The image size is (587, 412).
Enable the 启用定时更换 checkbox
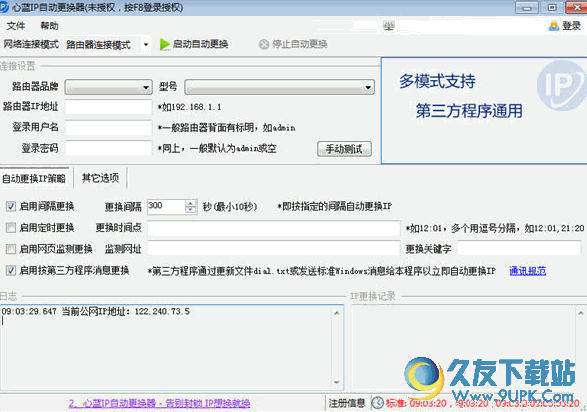[11, 228]
